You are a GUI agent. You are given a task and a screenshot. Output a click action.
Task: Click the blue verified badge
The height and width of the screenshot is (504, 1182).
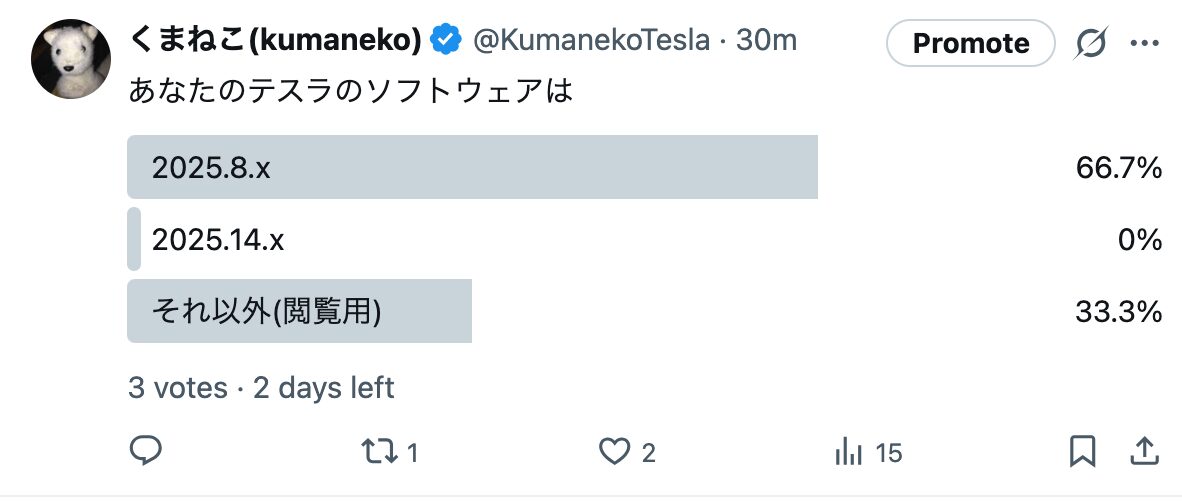[445, 41]
